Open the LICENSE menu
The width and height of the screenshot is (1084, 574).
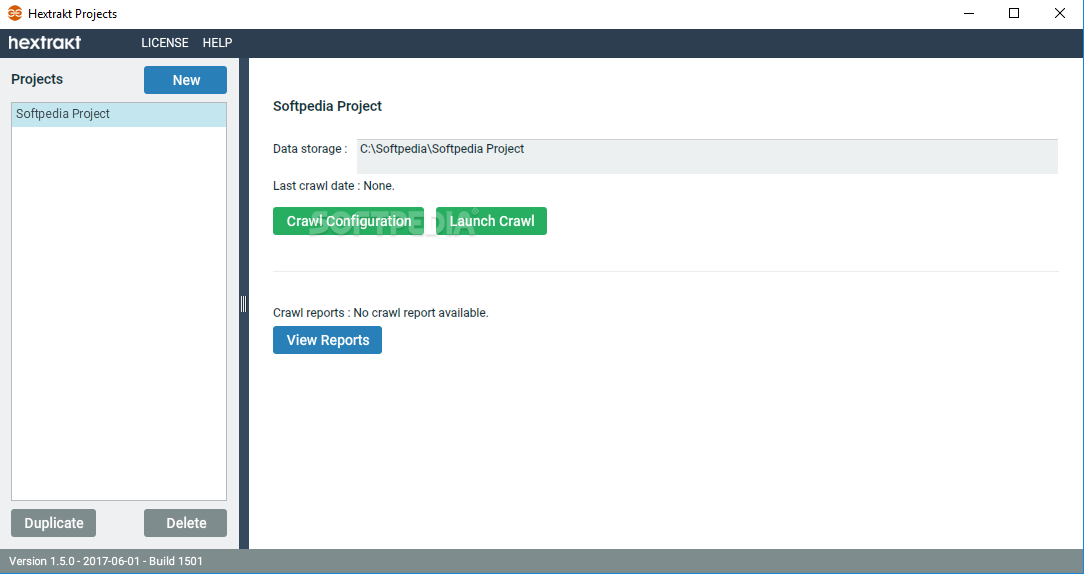(165, 43)
